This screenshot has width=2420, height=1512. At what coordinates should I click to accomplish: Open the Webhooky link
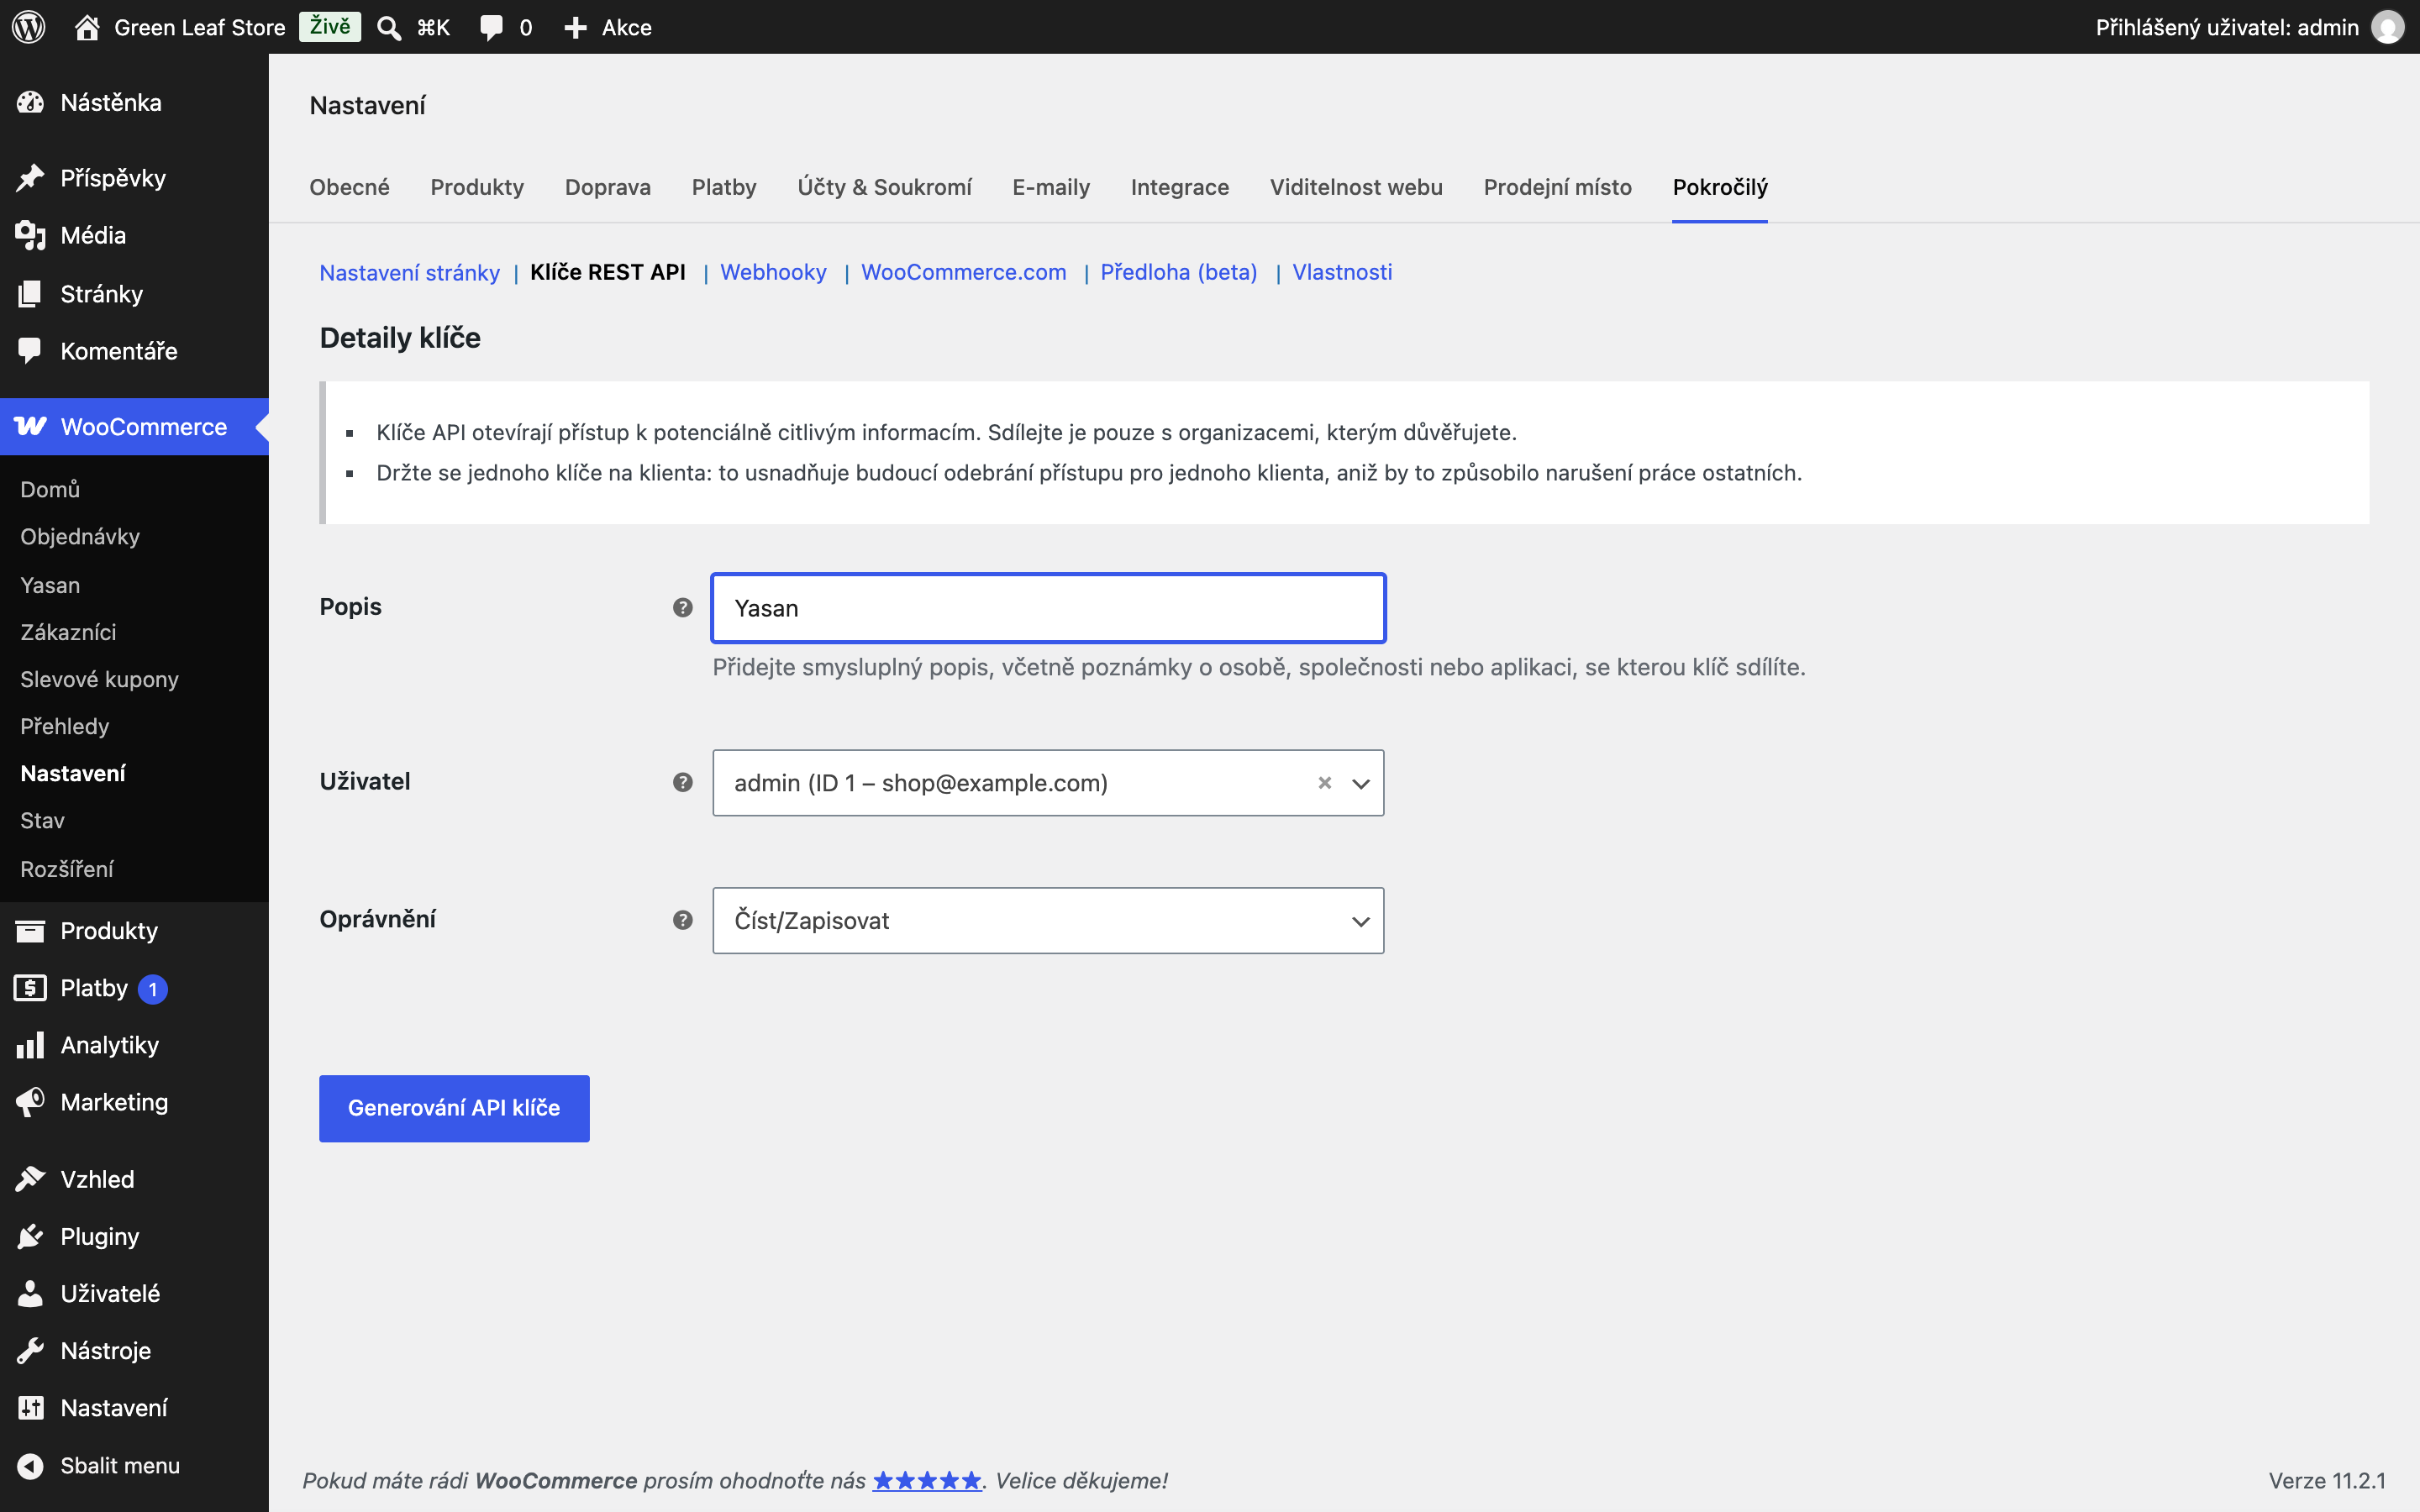point(773,272)
